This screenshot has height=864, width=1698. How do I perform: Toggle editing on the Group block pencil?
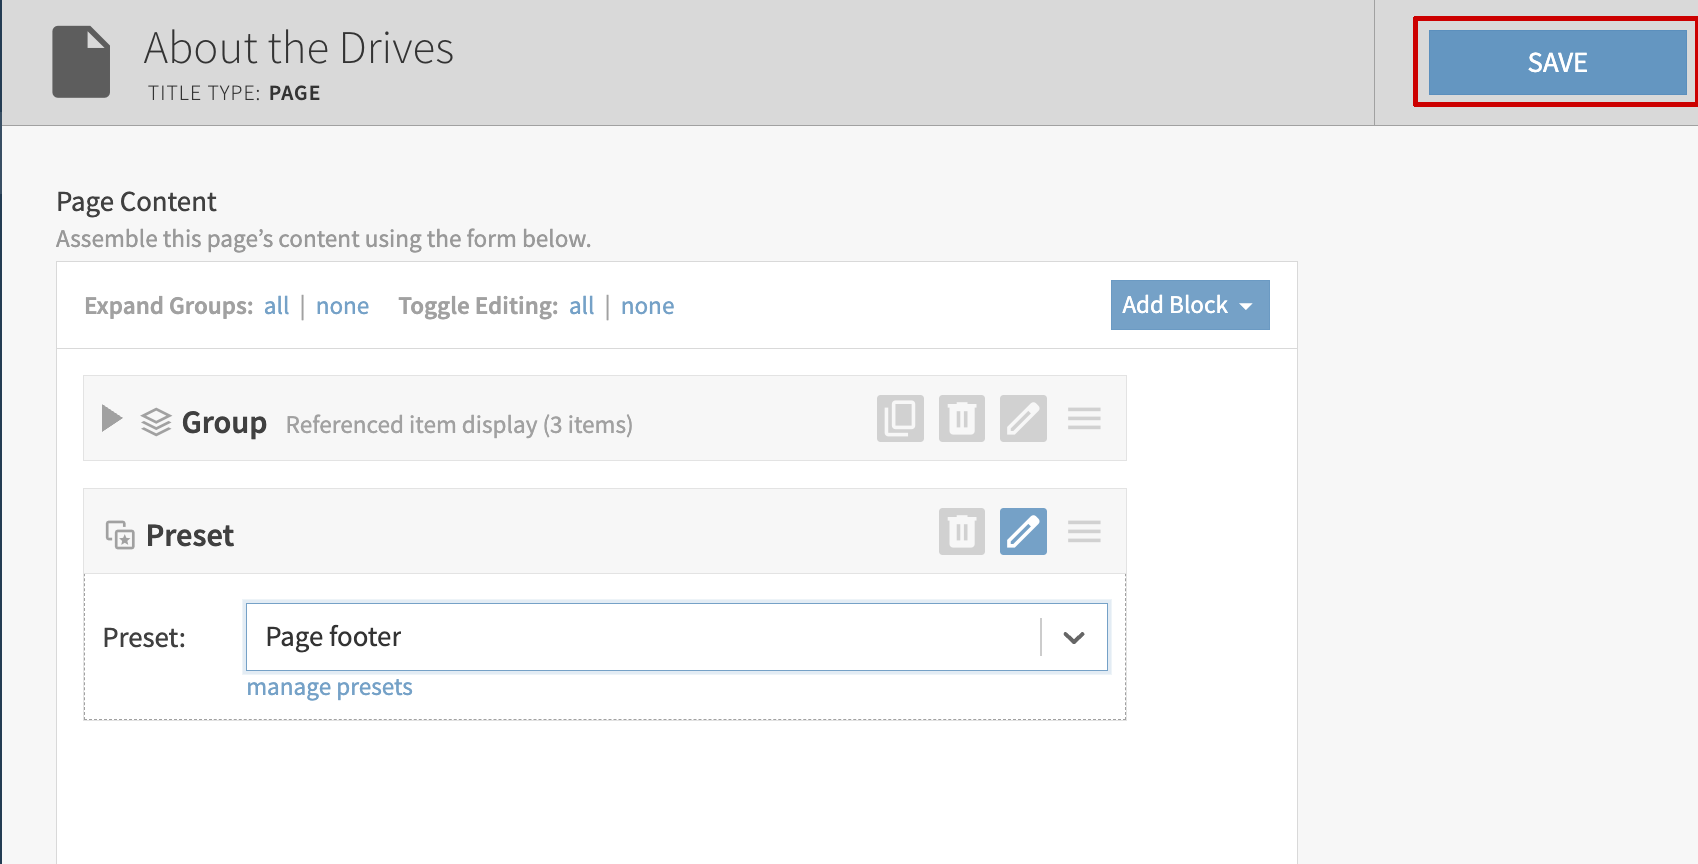1022,418
